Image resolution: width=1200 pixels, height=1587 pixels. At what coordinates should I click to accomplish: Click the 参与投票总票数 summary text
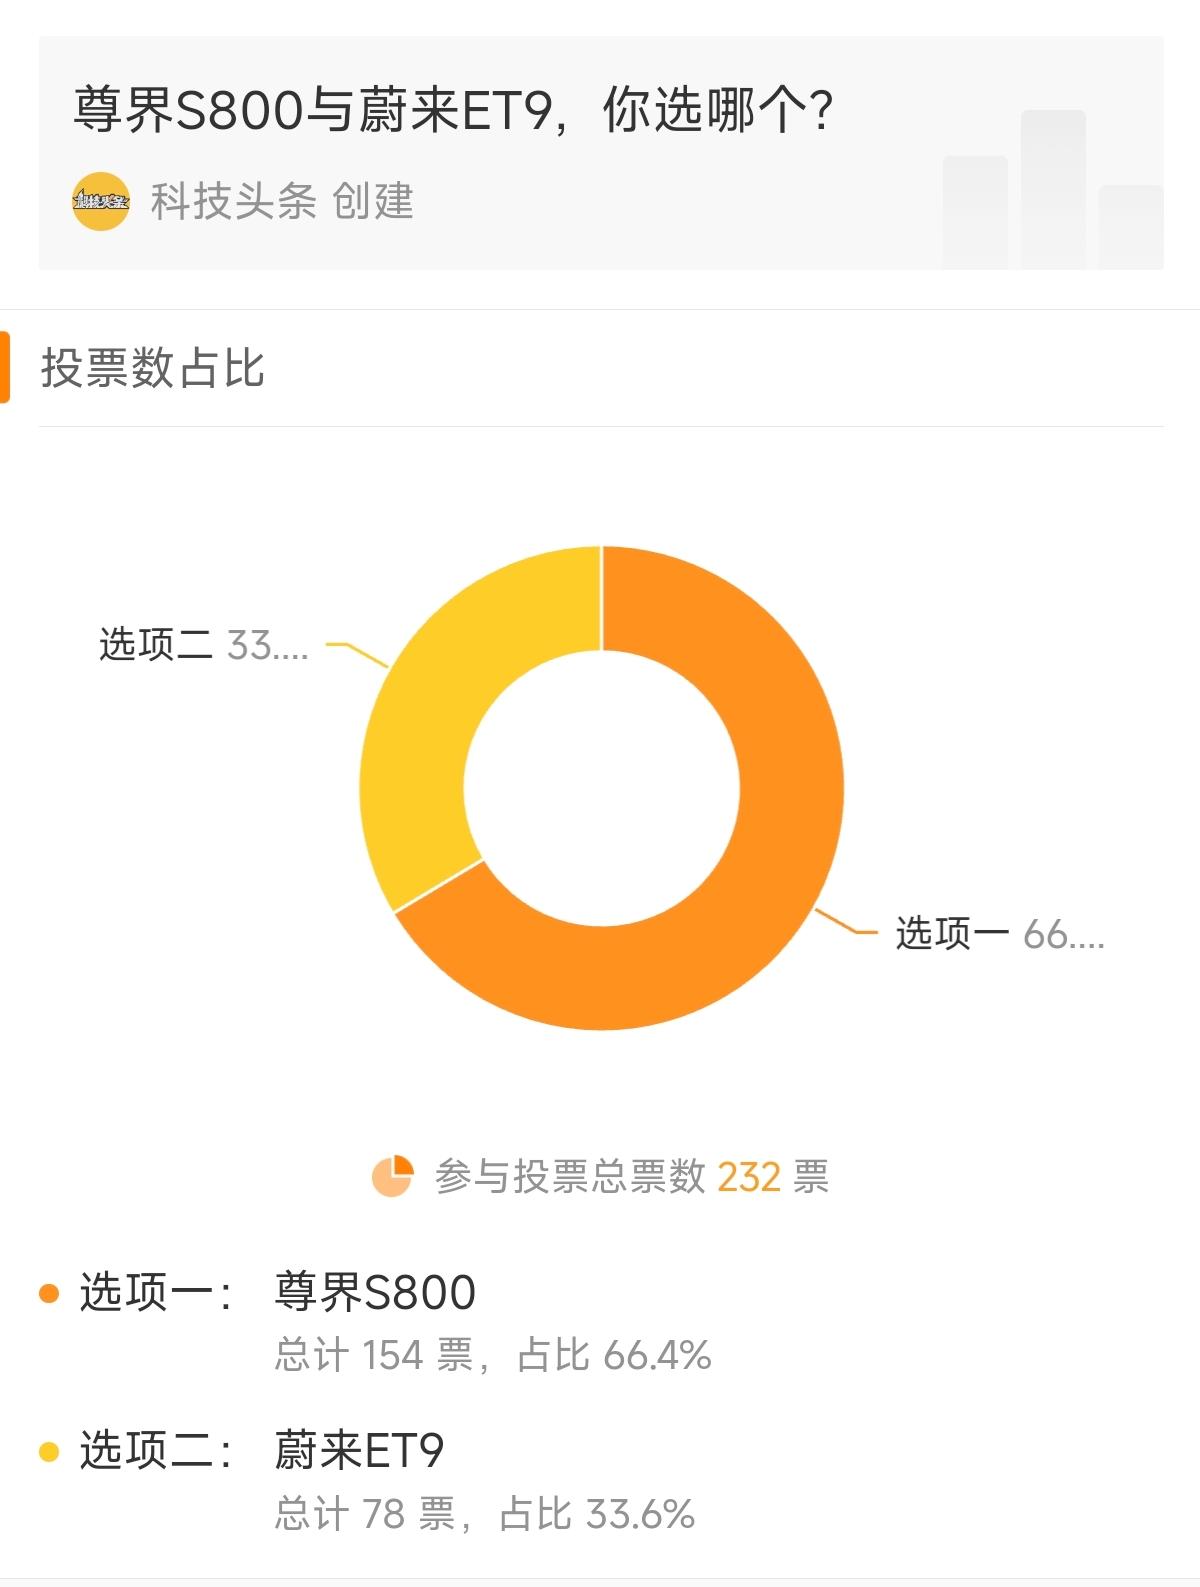click(570, 1177)
